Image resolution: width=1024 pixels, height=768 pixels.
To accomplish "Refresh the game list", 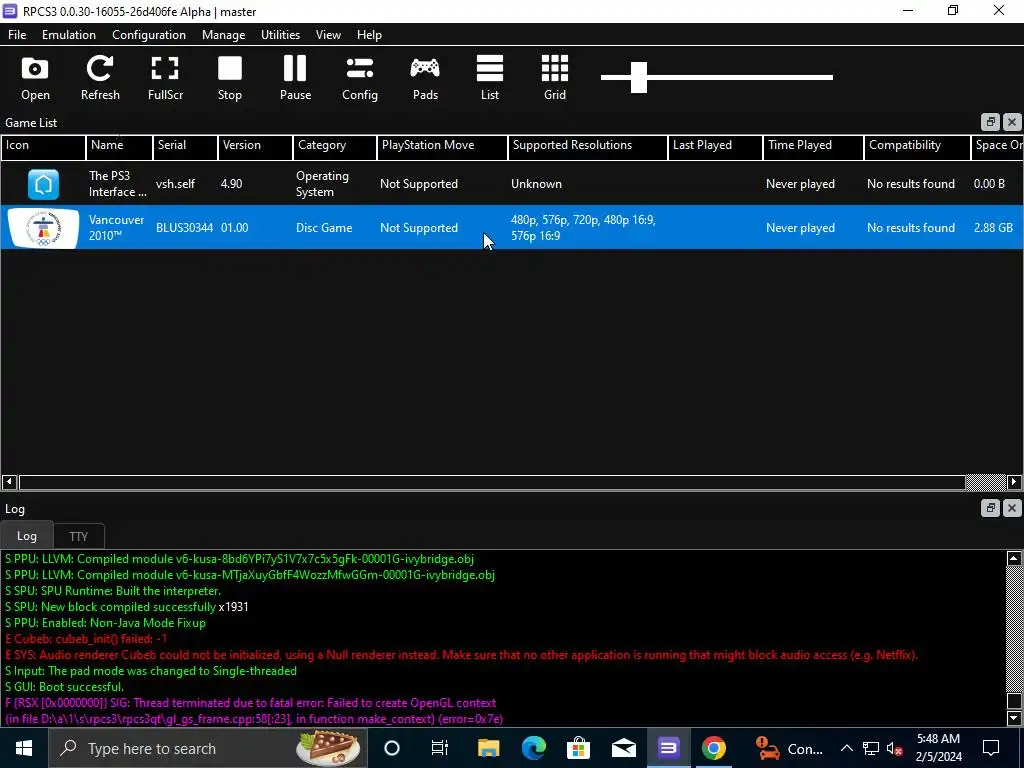I will pos(100,78).
